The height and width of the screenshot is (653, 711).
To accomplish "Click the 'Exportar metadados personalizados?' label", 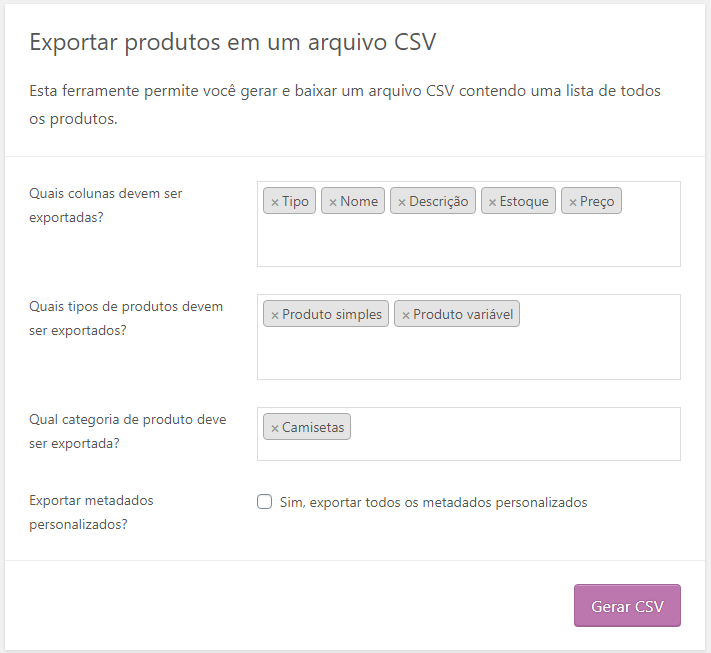I will point(92,511).
